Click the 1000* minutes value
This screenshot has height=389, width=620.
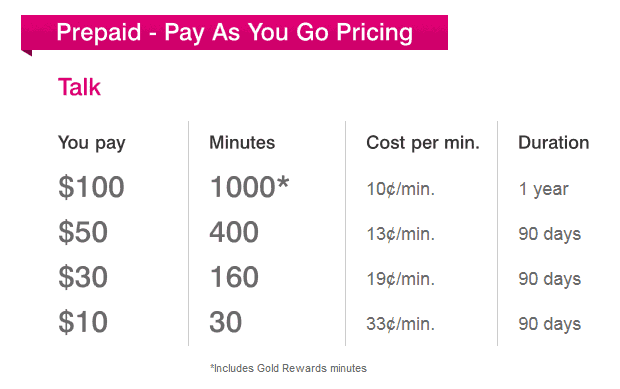250,187
